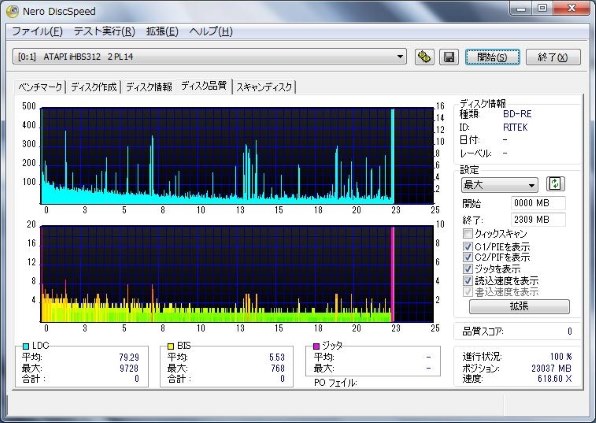Click the 拡張 button under settings
The width and height of the screenshot is (596, 423).
click(519, 306)
